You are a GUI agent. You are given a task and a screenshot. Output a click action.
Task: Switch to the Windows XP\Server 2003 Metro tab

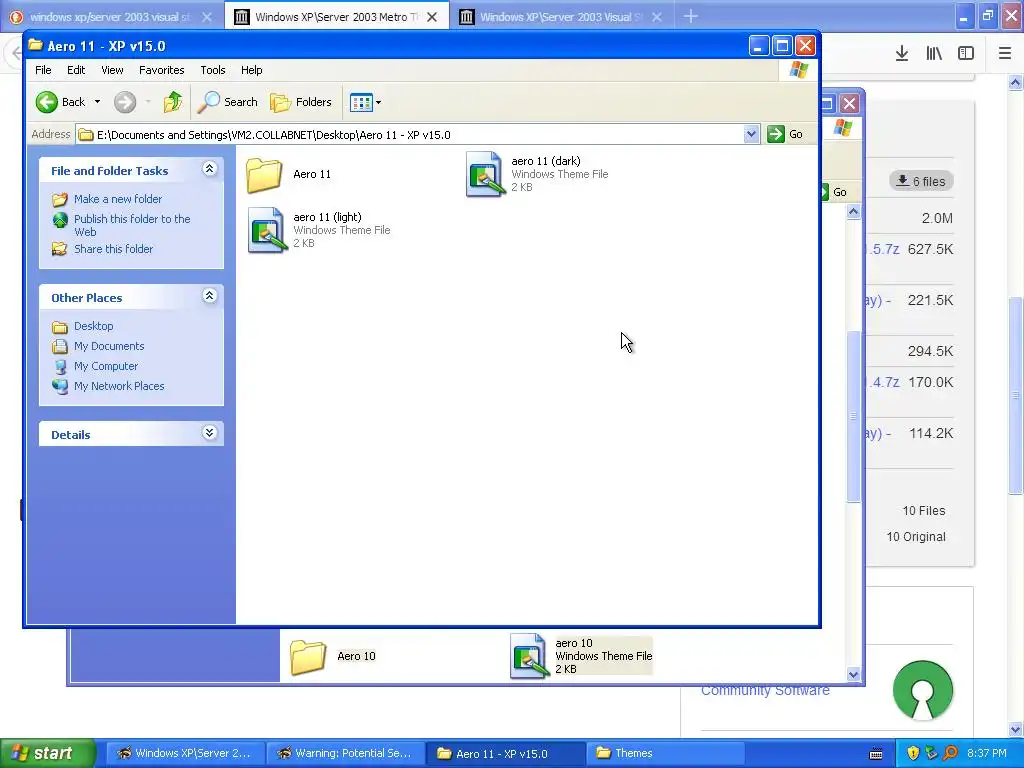tap(336, 17)
